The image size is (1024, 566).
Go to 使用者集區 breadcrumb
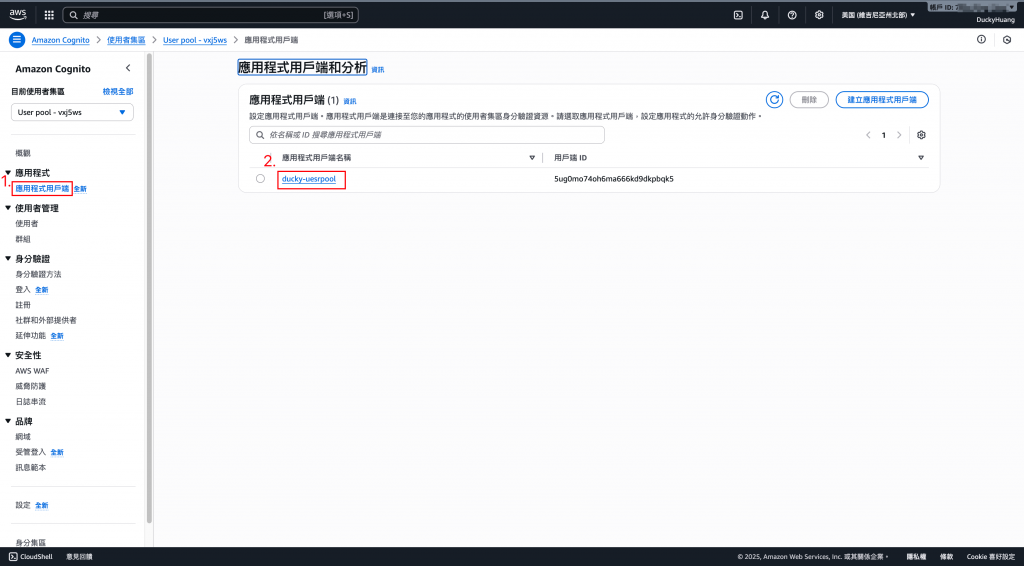pos(126,40)
